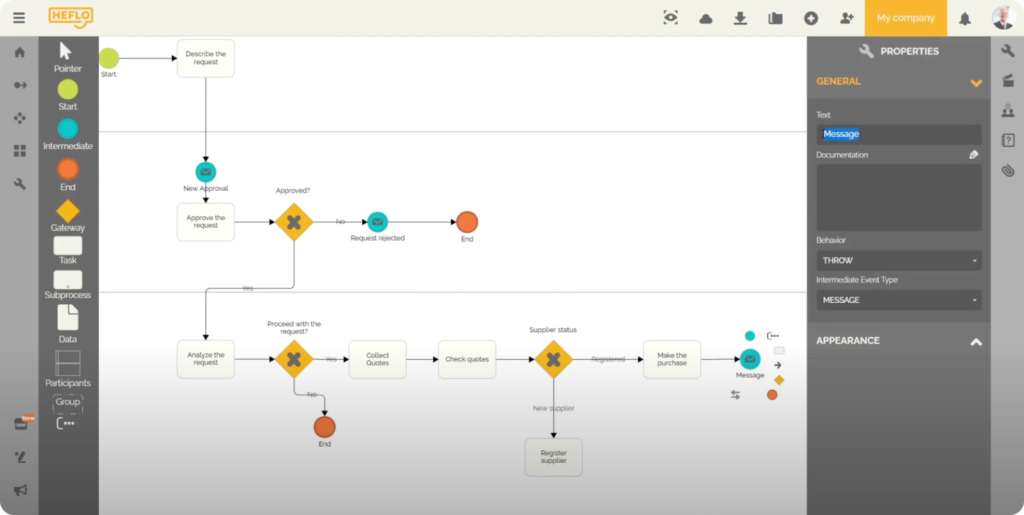This screenshot has height=515, width=1024.
Task: Collapse the General properties section
Action: pyautogui.click(x=976, y=83)
